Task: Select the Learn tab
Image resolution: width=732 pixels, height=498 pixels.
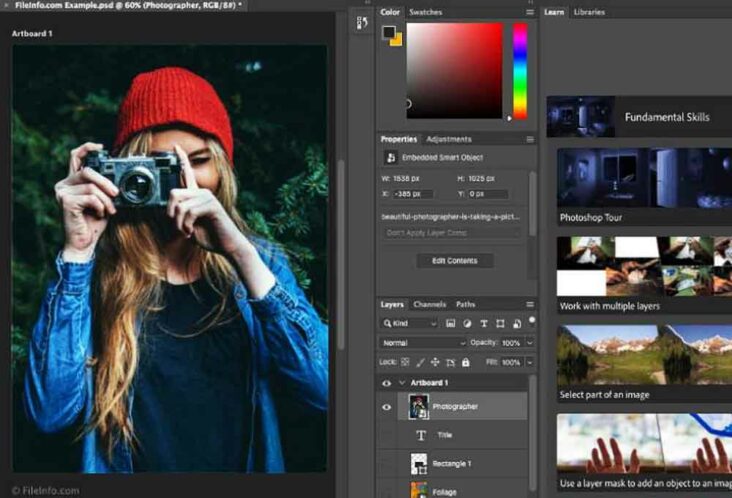Action: pos(554,12)
